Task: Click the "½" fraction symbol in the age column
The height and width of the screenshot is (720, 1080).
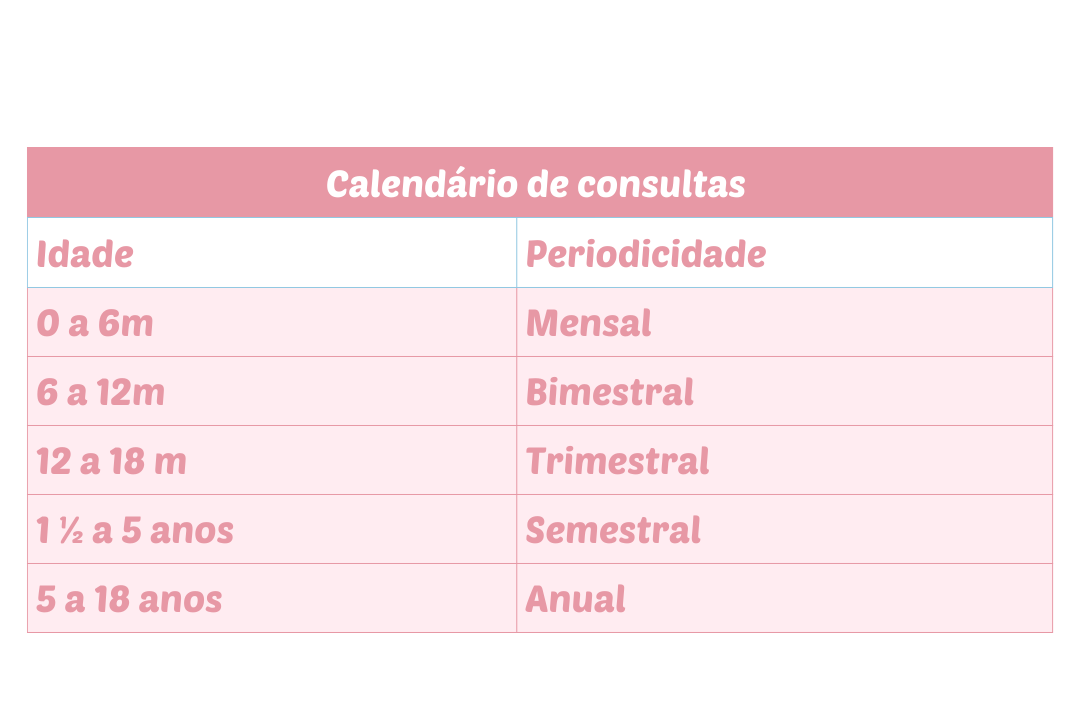Action: point(70,530)
